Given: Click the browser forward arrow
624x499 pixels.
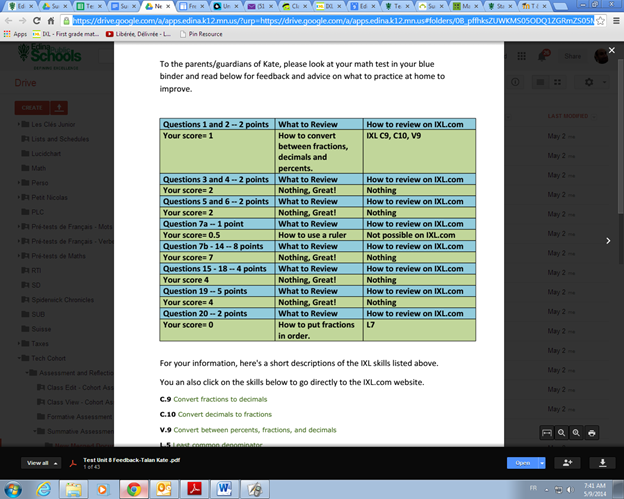Looking at the screenshot, I should [22, 21].
